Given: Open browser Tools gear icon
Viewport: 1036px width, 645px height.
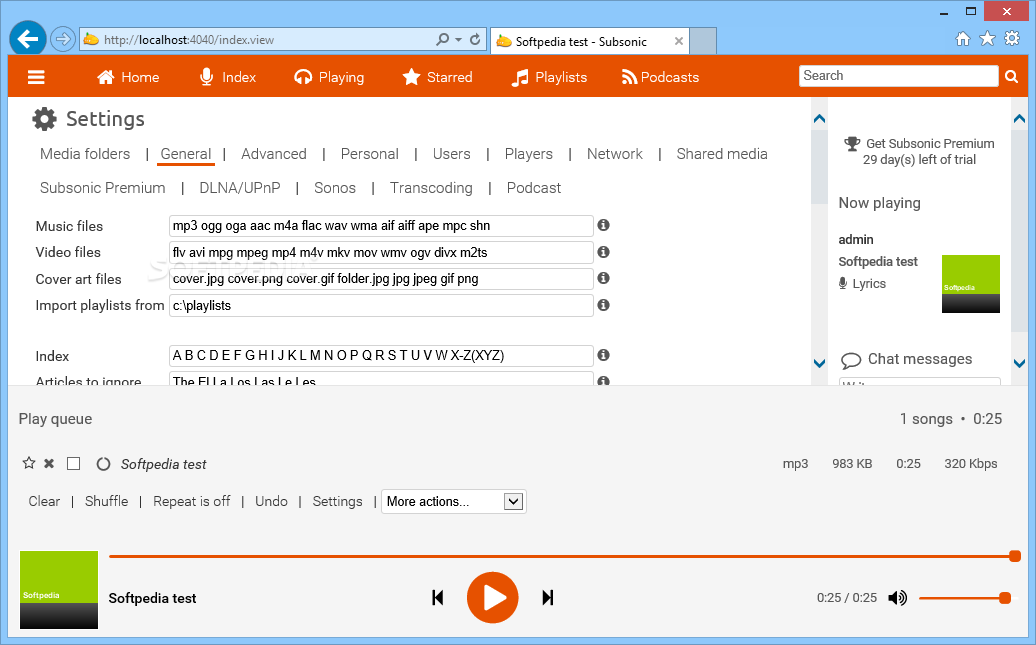Looking at the screenshot, I should click(1012, 38).
